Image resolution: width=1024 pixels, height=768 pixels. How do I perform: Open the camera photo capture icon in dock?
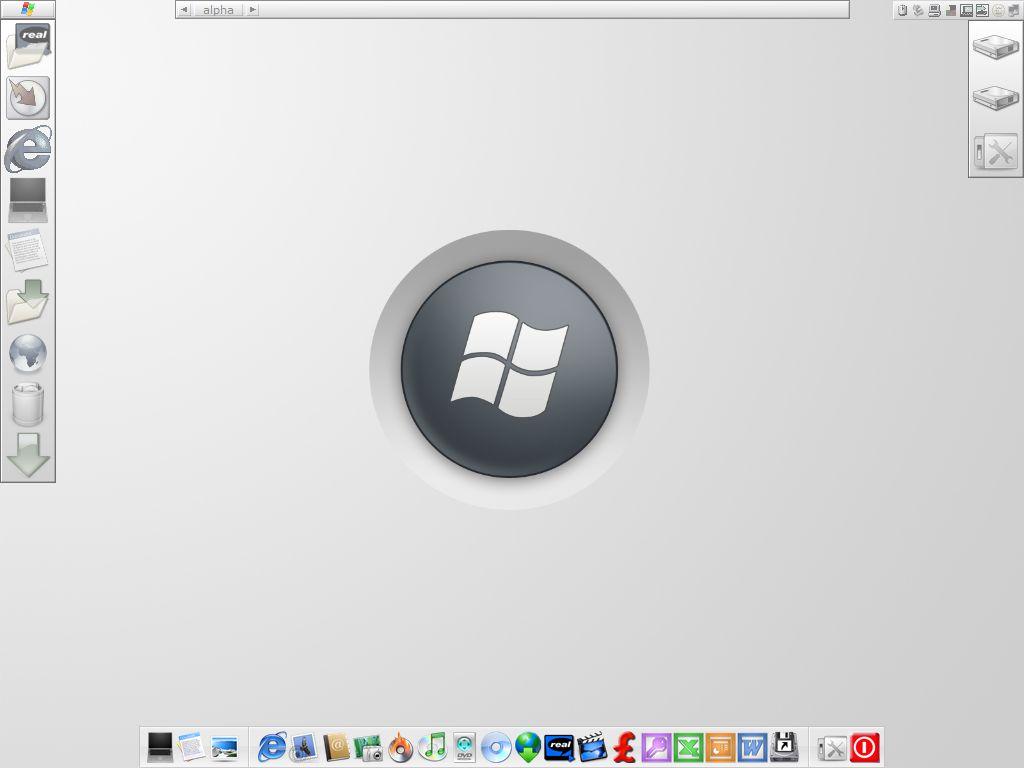click(368, 748)
